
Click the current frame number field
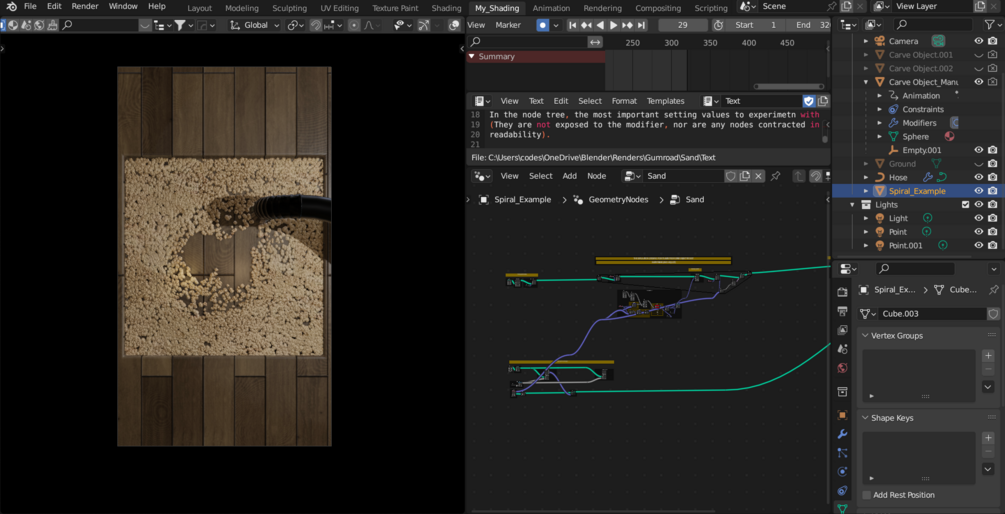click(683, 25)
